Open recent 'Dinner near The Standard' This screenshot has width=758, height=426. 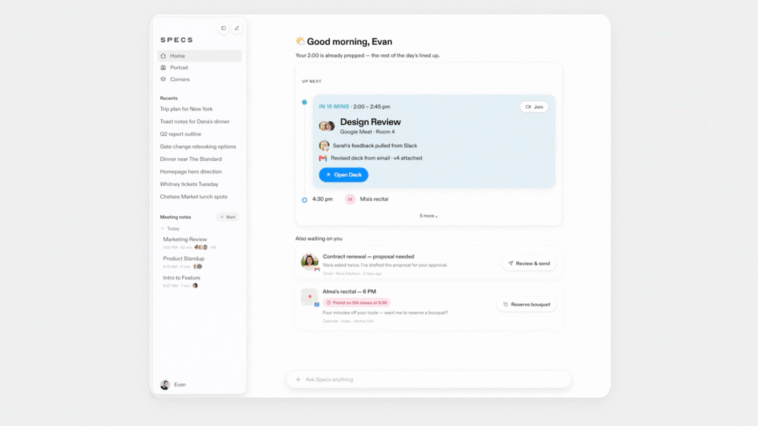pos(190,159)
